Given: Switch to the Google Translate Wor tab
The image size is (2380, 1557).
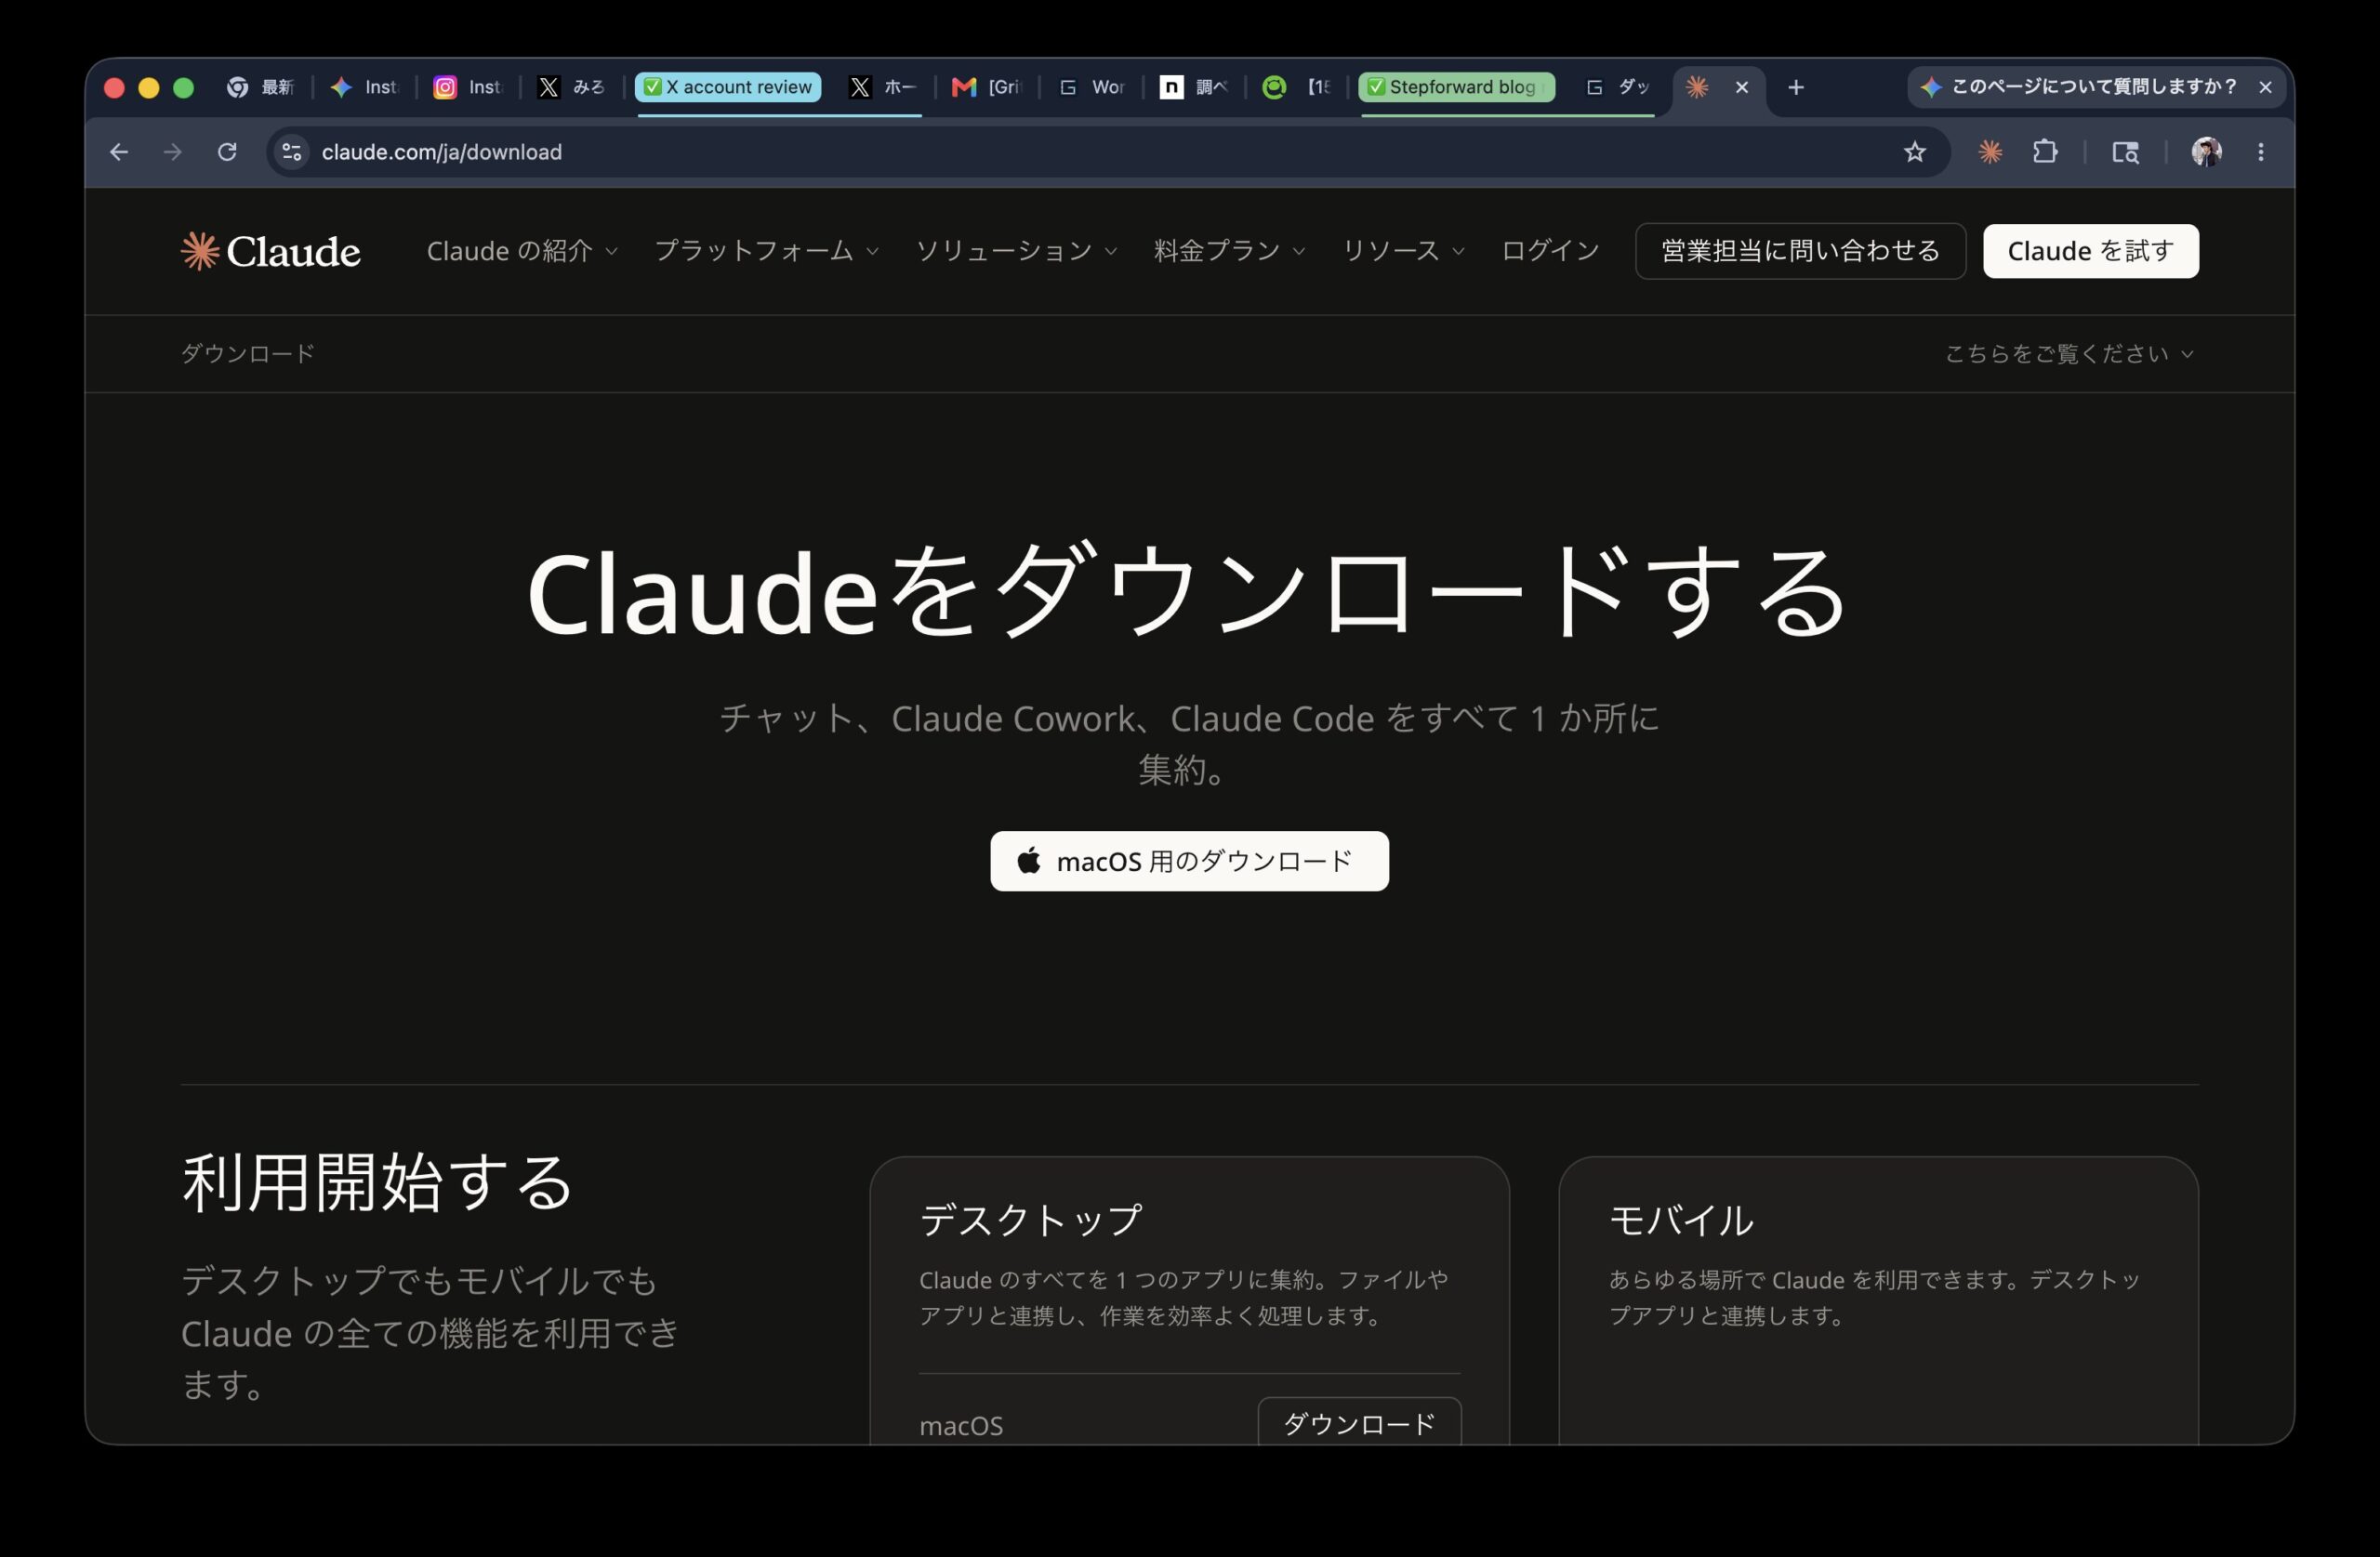Looking at the screenshot, I should [1091, 88].
